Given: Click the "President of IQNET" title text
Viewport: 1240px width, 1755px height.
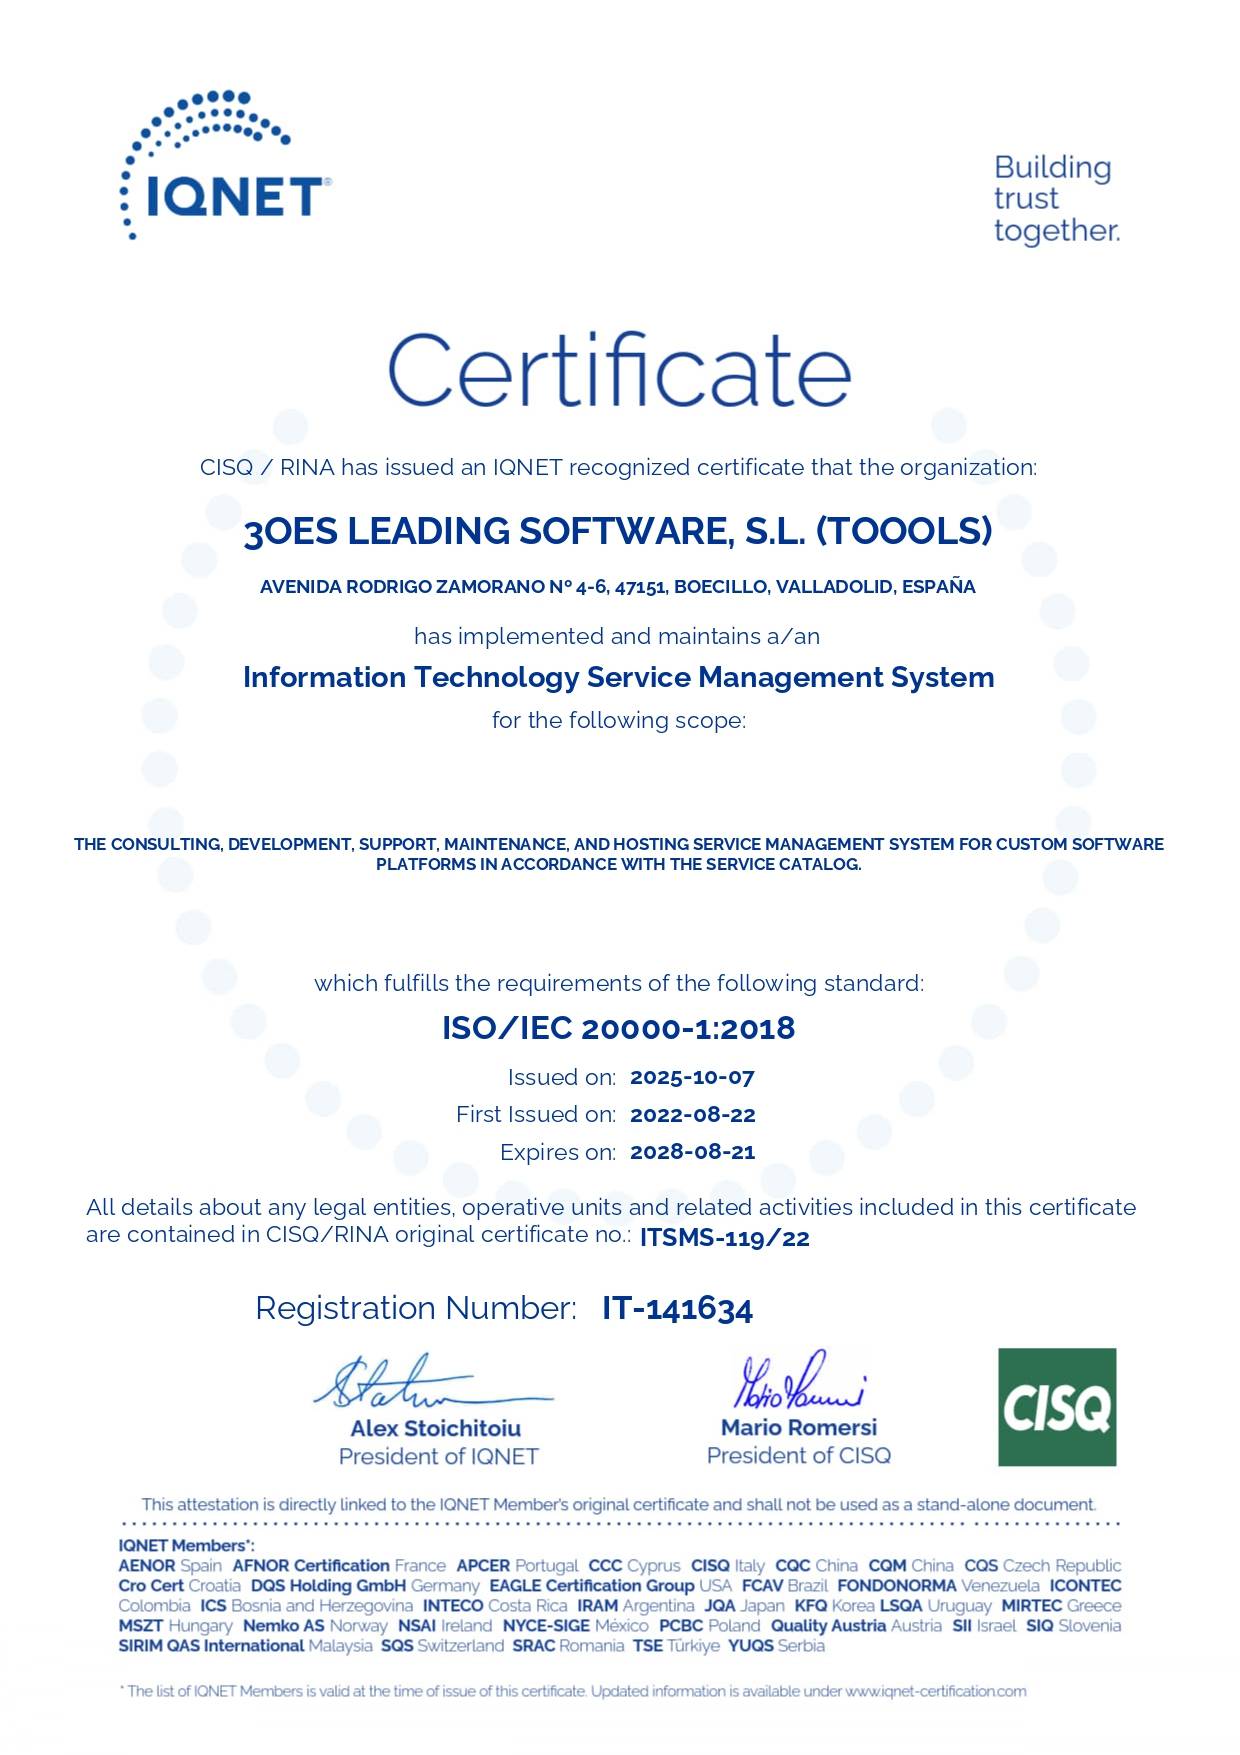Looking at the screenshot, I should [438, 1456].
